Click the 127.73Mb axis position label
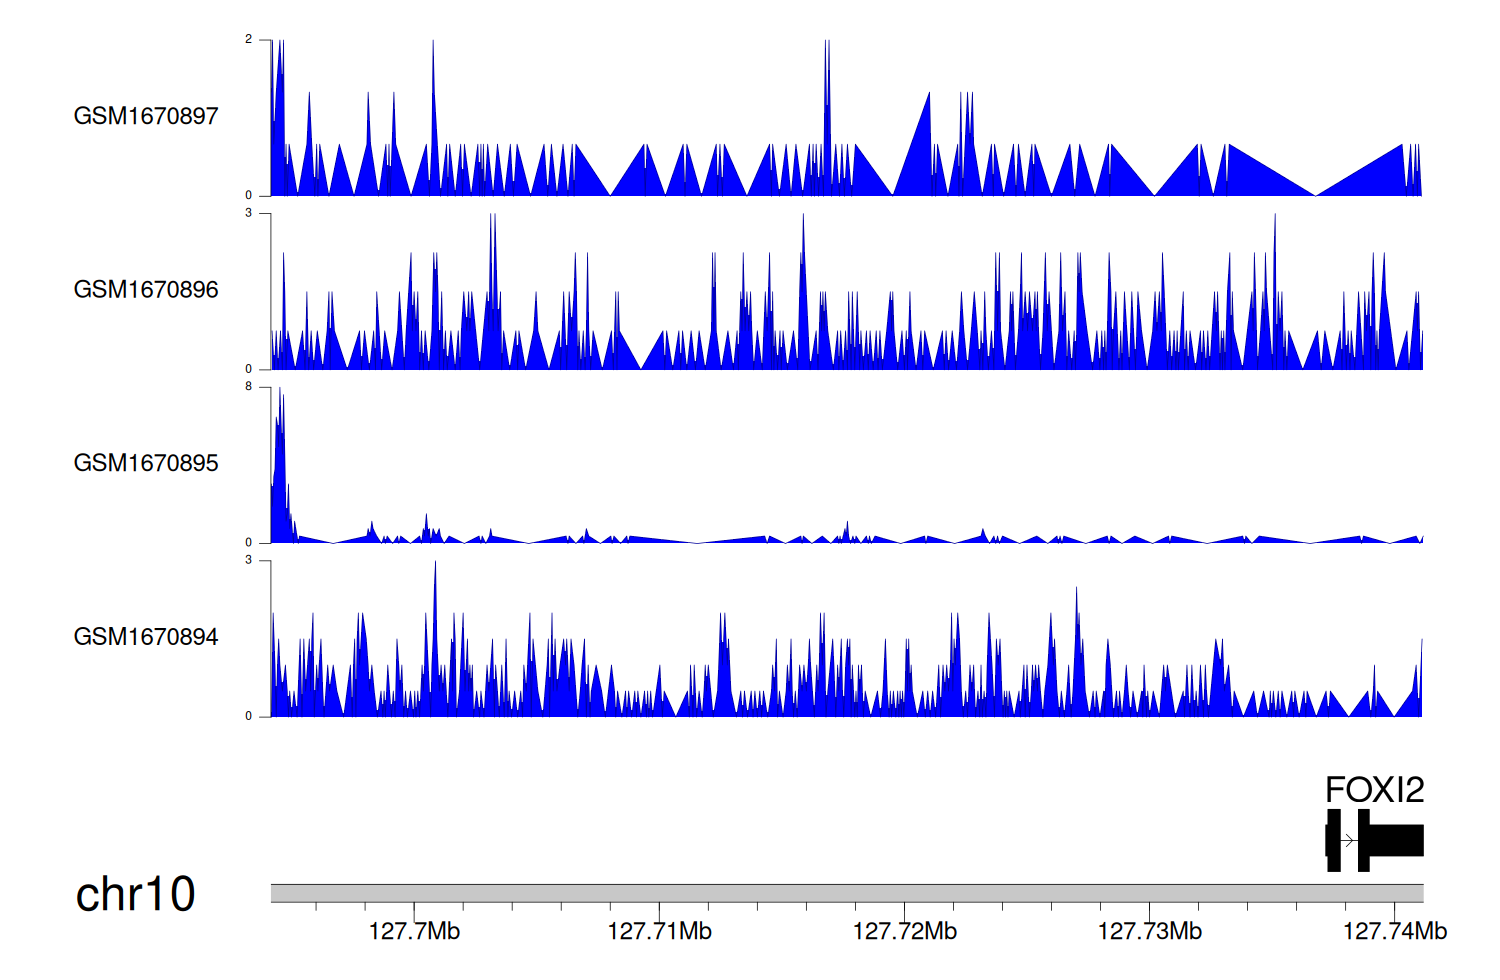Image resolution: width=1500 pixels, height=980 pixels. point(1149,932)
